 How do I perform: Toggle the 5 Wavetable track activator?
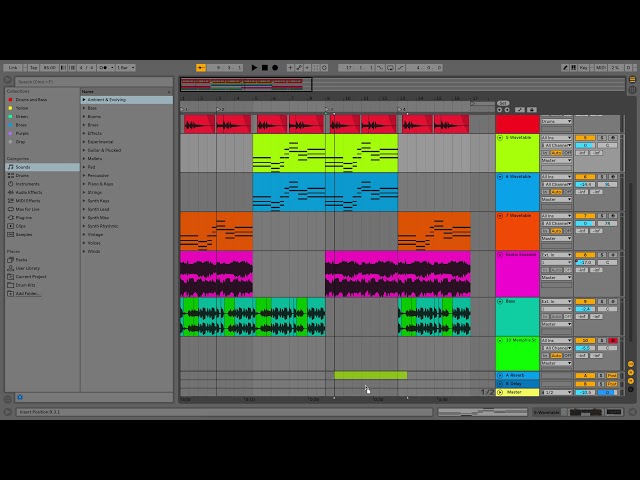585,138
